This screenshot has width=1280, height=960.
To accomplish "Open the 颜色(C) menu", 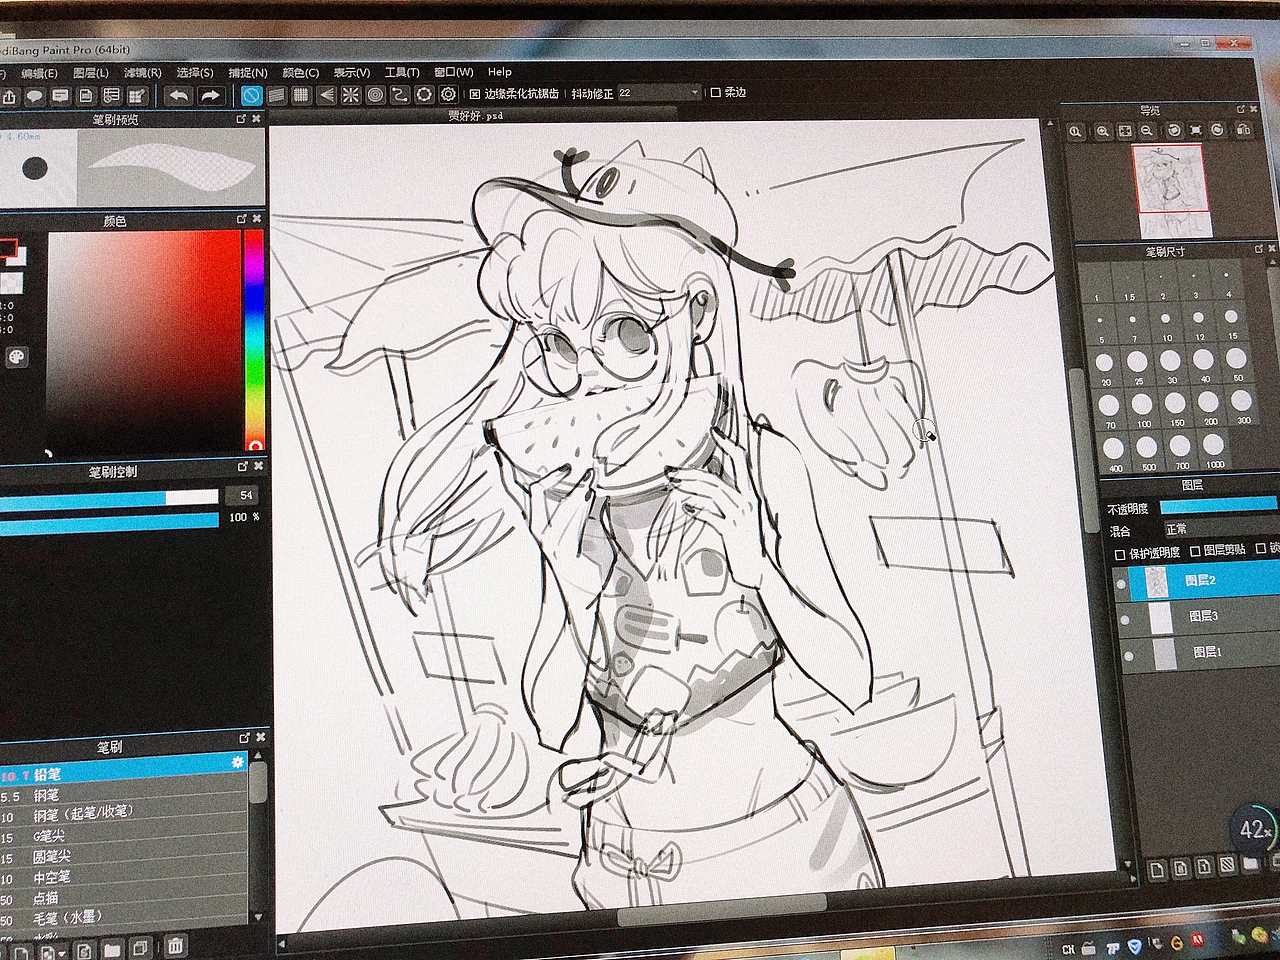I will point(300,72).
